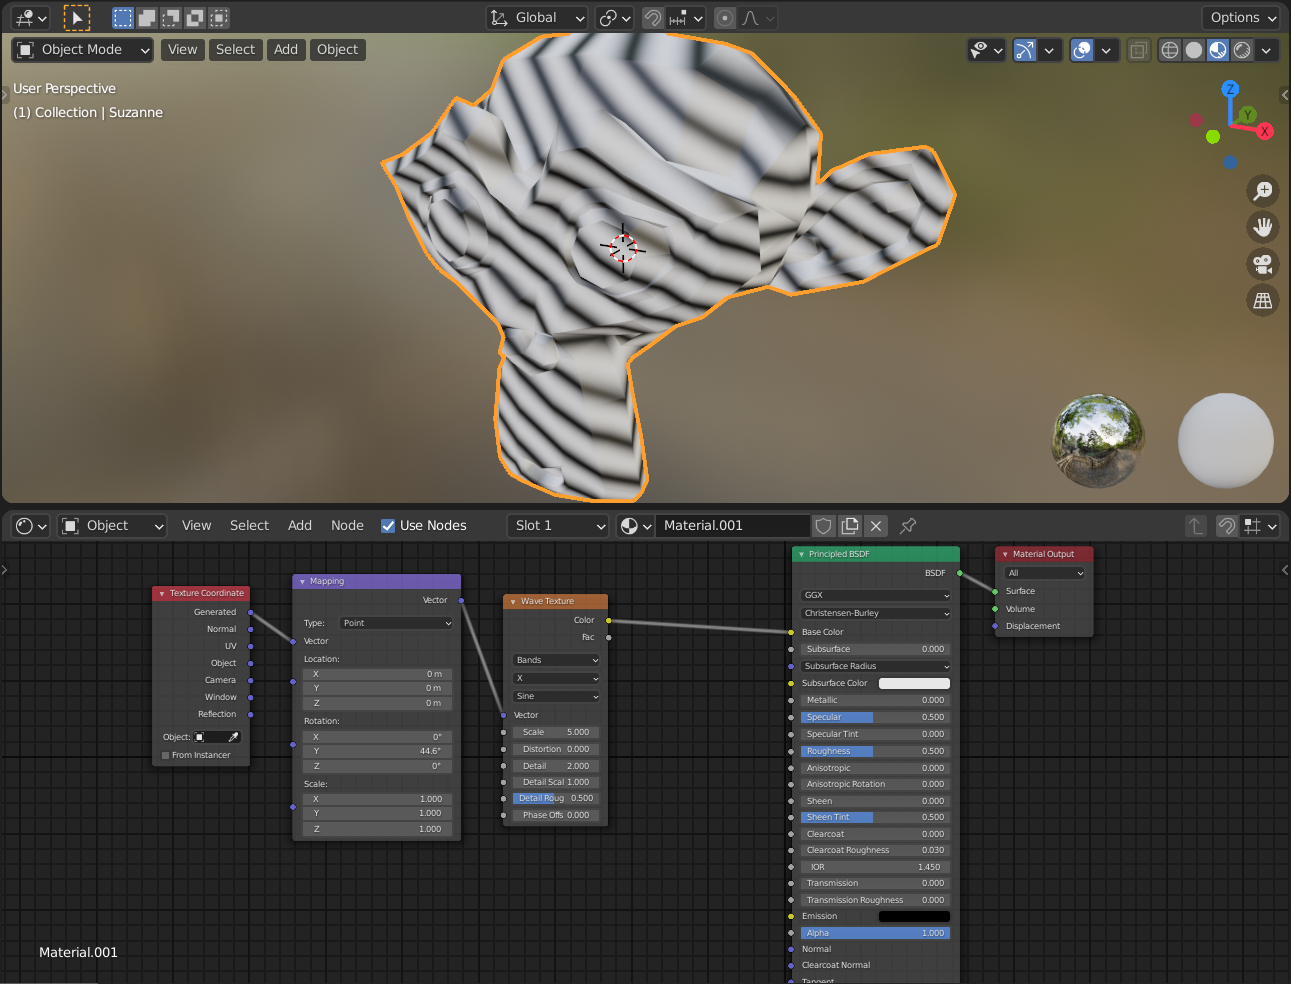Toggle the fake user shield icon
This screenshot has width=1291, height=984.
823,526
